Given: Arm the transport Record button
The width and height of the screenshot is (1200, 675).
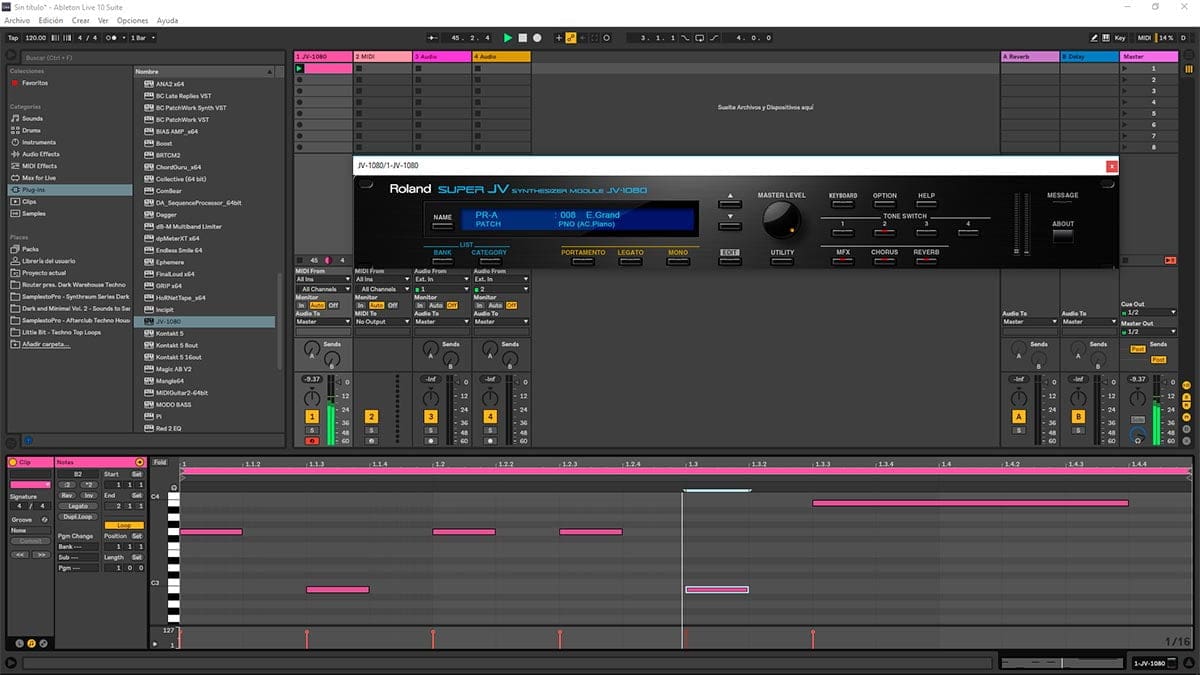Looking at the screenshot, I should pyautogui.click(x=537, y=38).
